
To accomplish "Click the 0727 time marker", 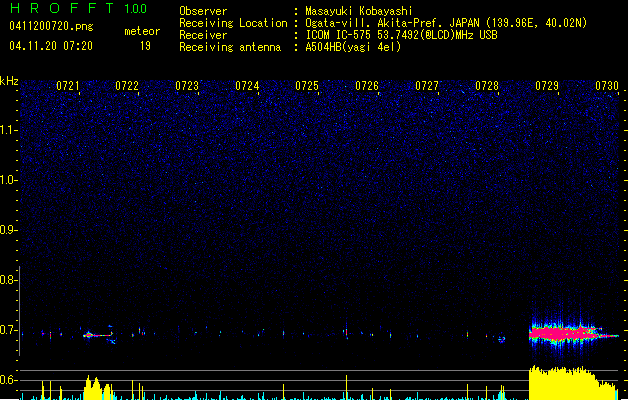I will point(427,86).
